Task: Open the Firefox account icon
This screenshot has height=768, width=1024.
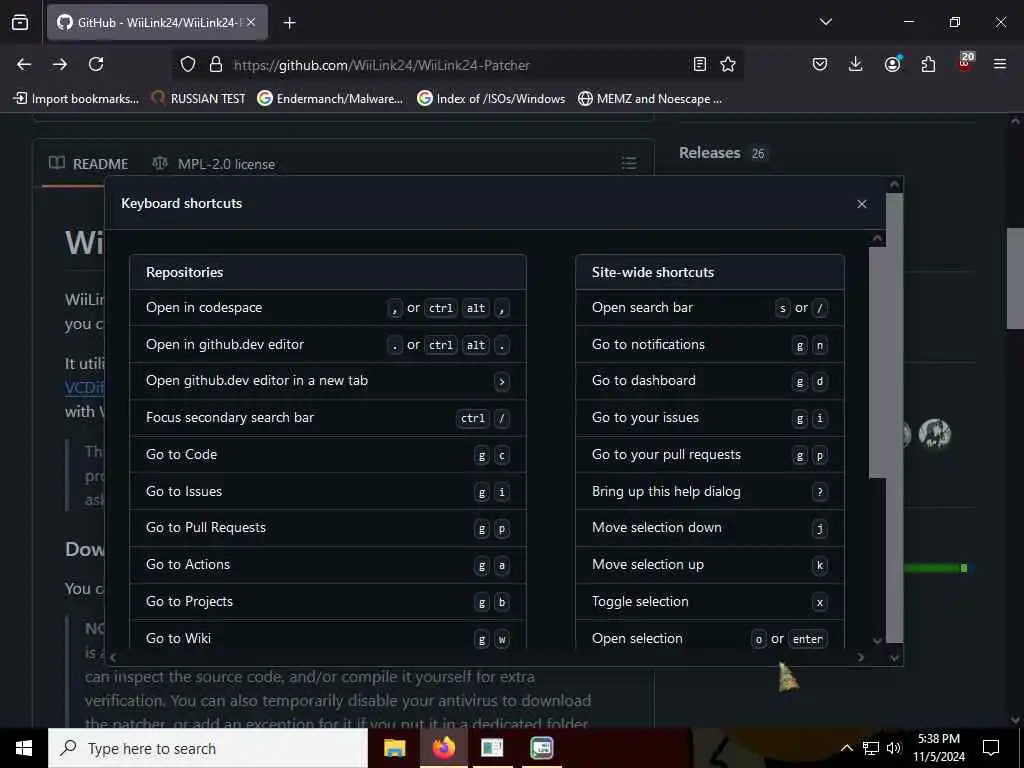Action: (x=892, y=64)
